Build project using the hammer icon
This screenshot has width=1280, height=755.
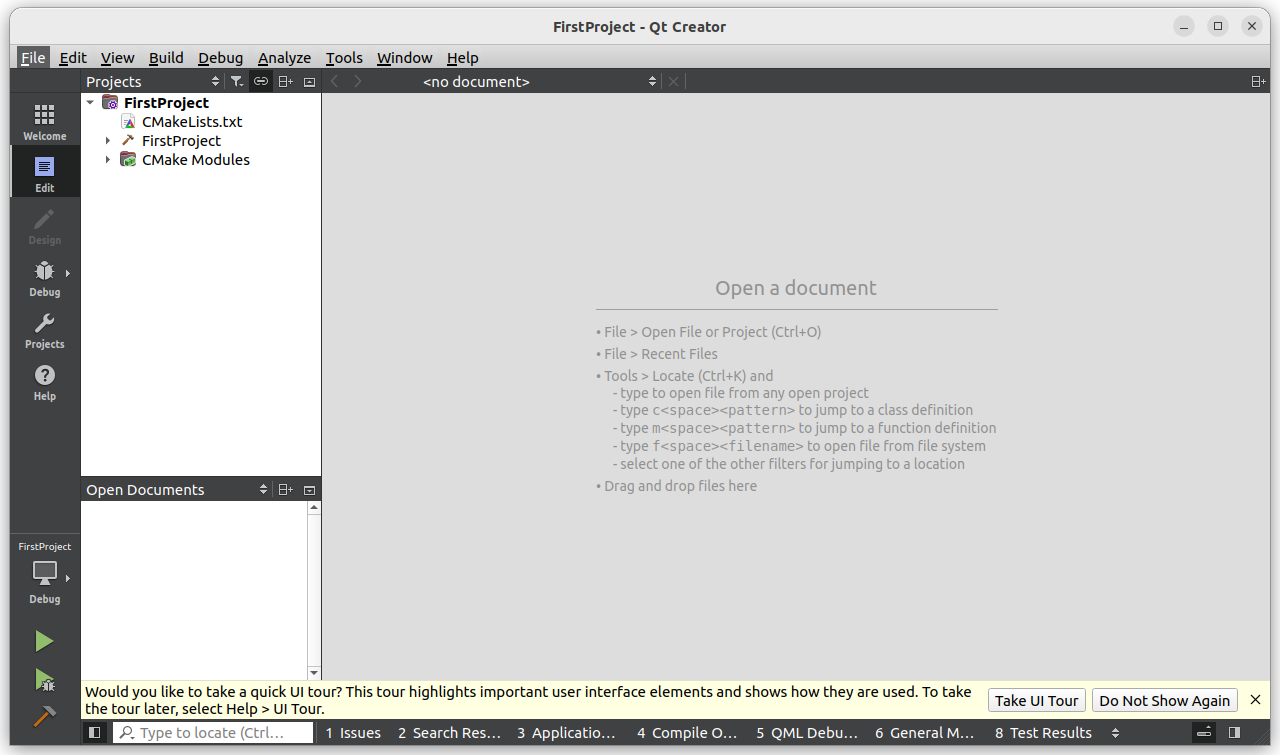coord(44,717)
